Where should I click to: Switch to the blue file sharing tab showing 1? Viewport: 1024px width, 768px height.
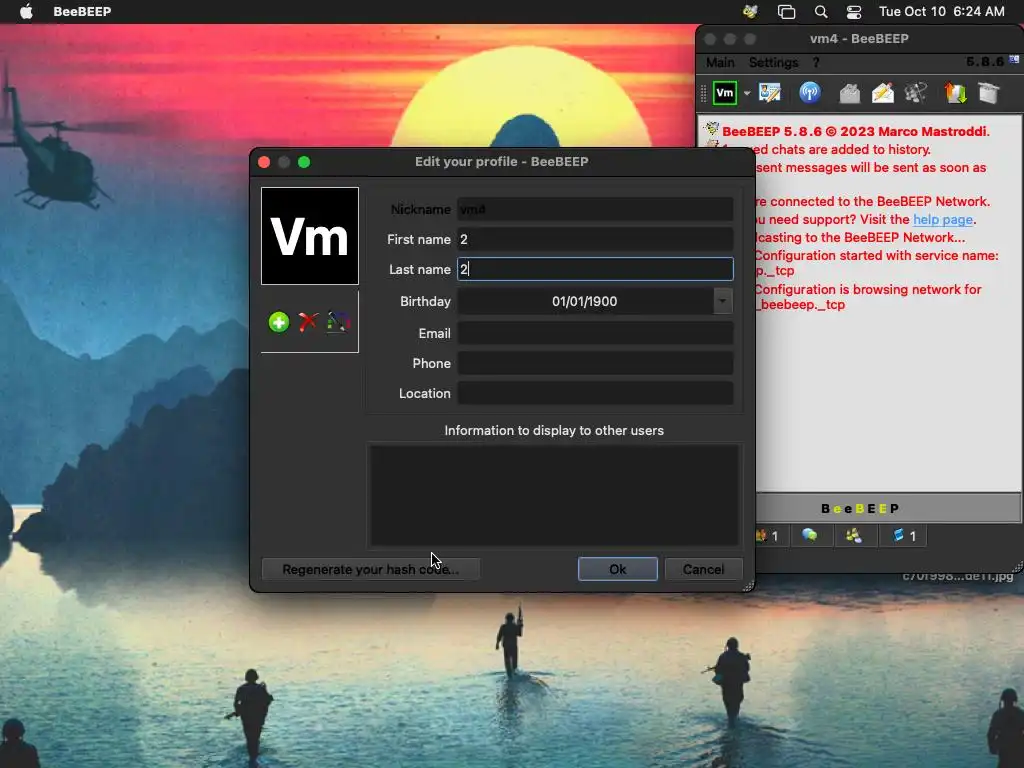click(904, 536)
